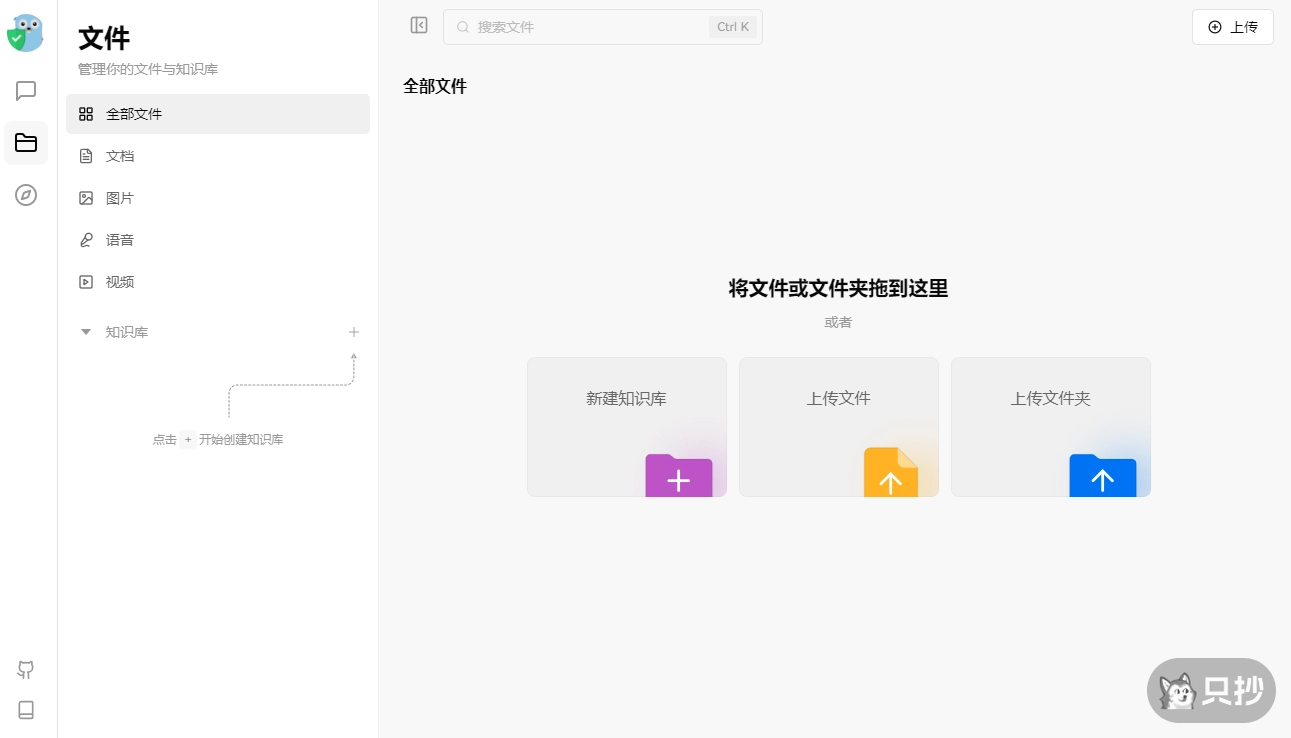The image size is (1291, 738).
Task: Click the magnifier icon in the search bar
Action: pos(462,27)
